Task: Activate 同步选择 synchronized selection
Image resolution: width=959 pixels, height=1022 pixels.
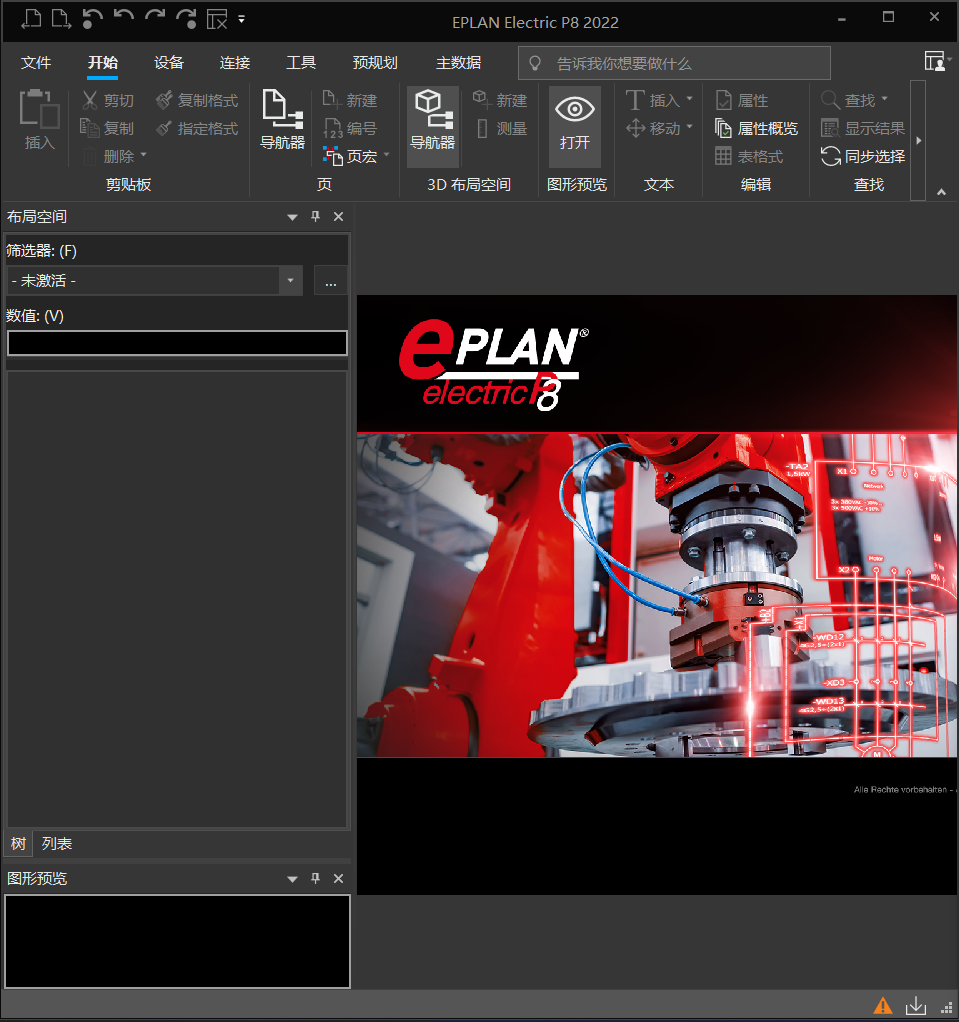Action: tap(868, 156)
